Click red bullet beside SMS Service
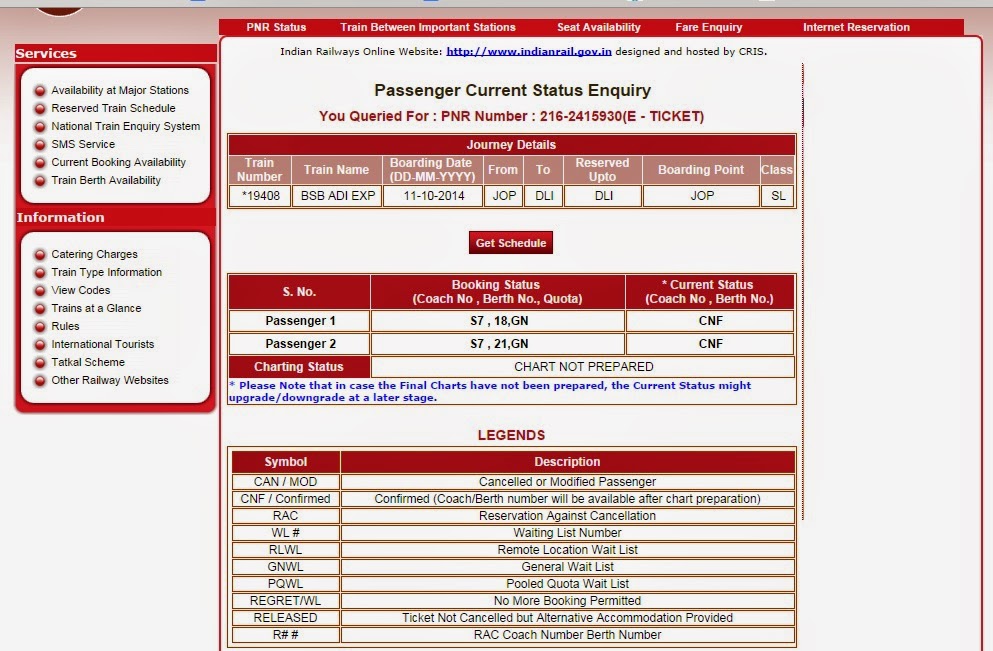993x651 pixels. pyautogui.click(x=40, y=144)
